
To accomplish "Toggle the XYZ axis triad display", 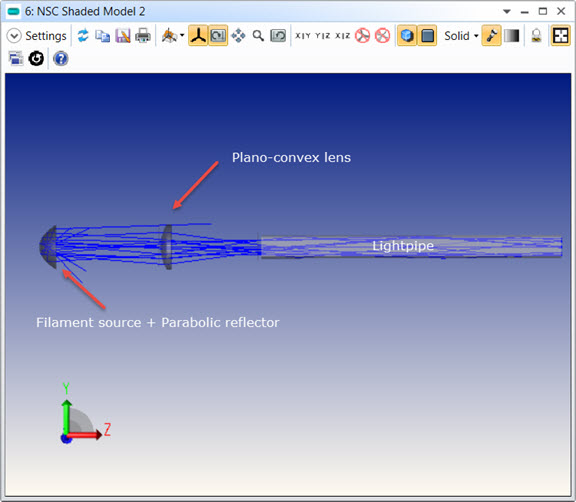I will [198, 36].
